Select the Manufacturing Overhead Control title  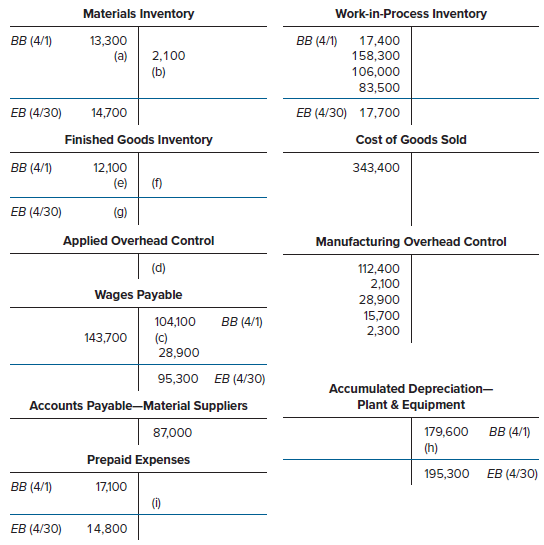(x=411, y=242)
